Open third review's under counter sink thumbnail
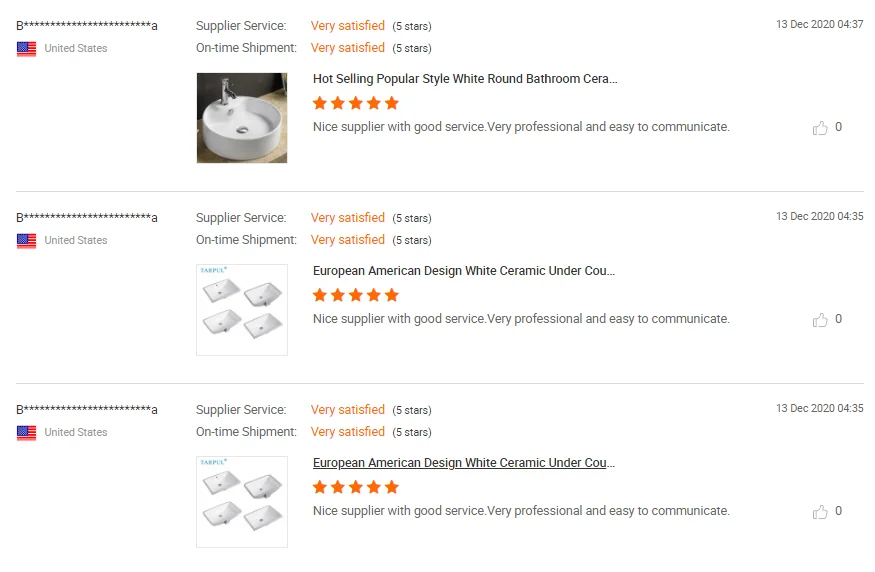Screen dimensions: 875x572 pyautogui.click(x=242, y=502)
